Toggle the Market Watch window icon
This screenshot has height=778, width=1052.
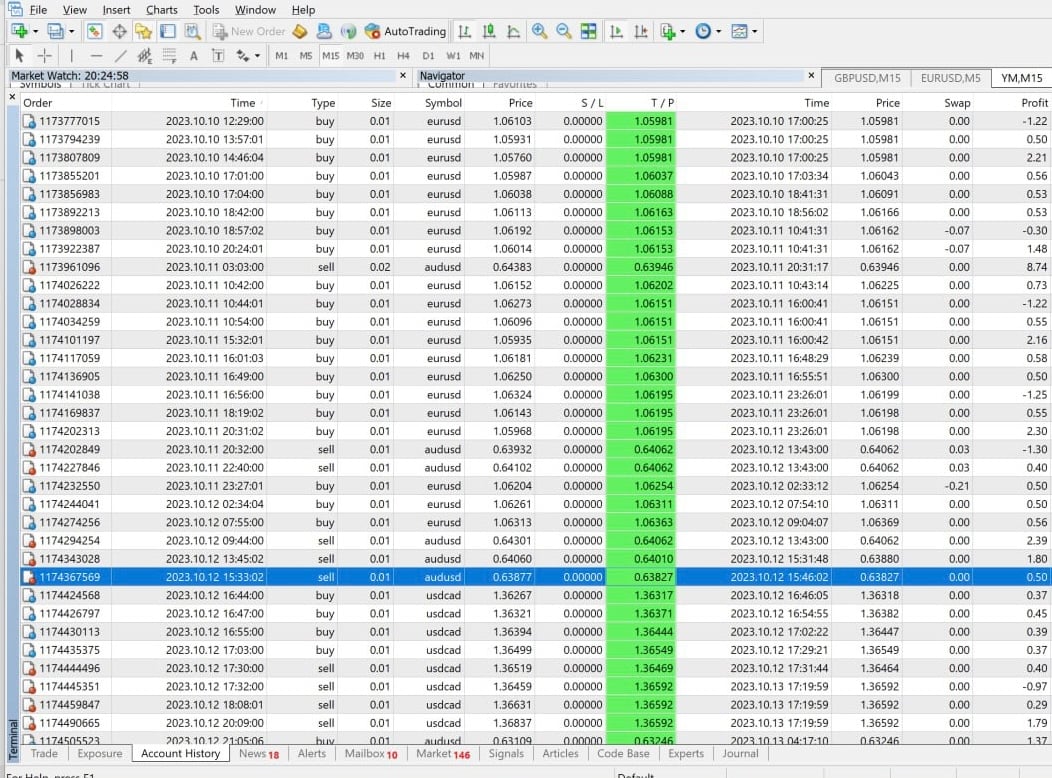pos(95,31)
